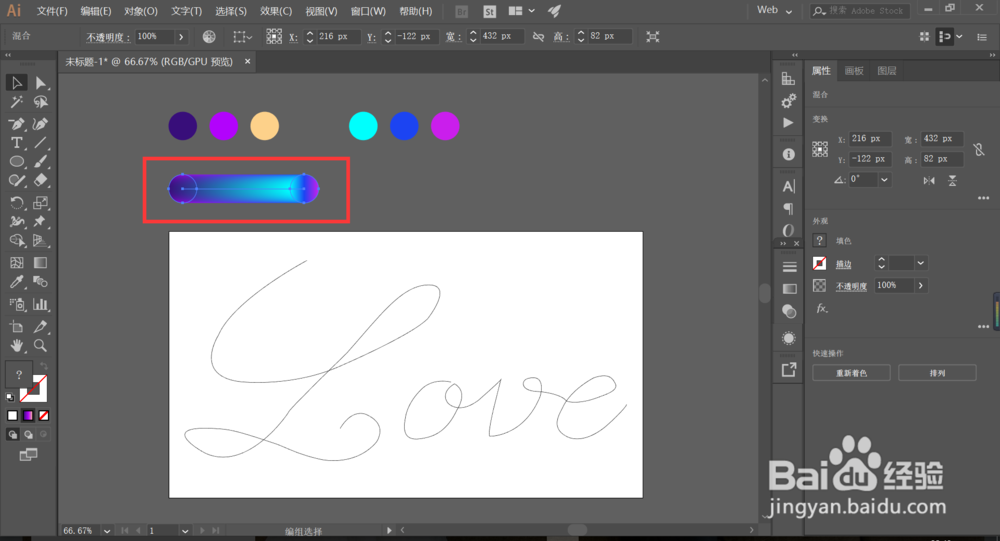Image resolution: width=1000 pixels, height=541 pixels.
Task: Select the Pen tool
Action: point(17,124)
